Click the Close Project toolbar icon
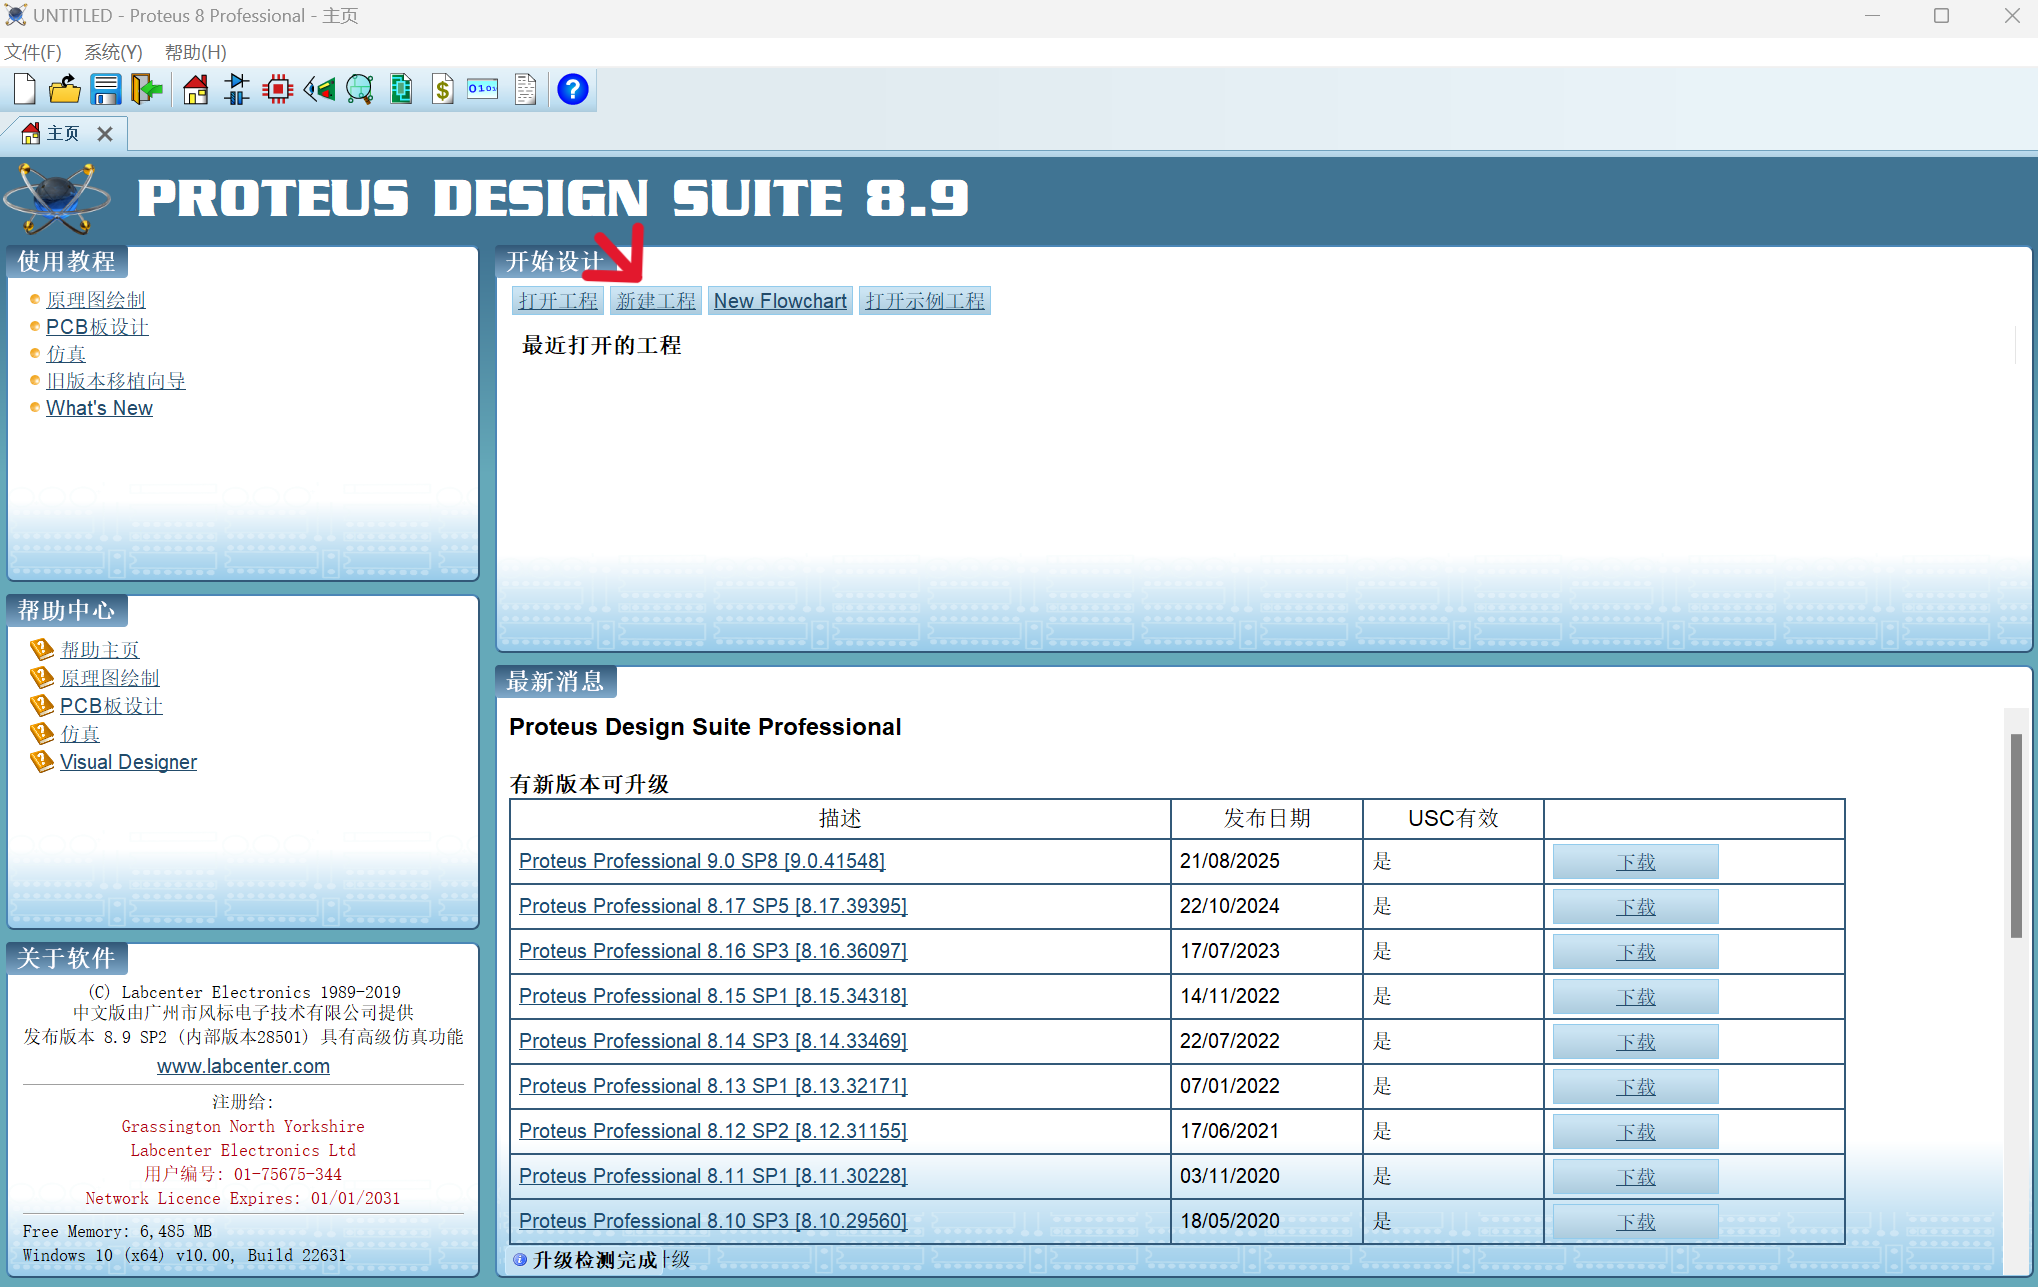The image size is (2038, 1287). click(x=146, y=90)
